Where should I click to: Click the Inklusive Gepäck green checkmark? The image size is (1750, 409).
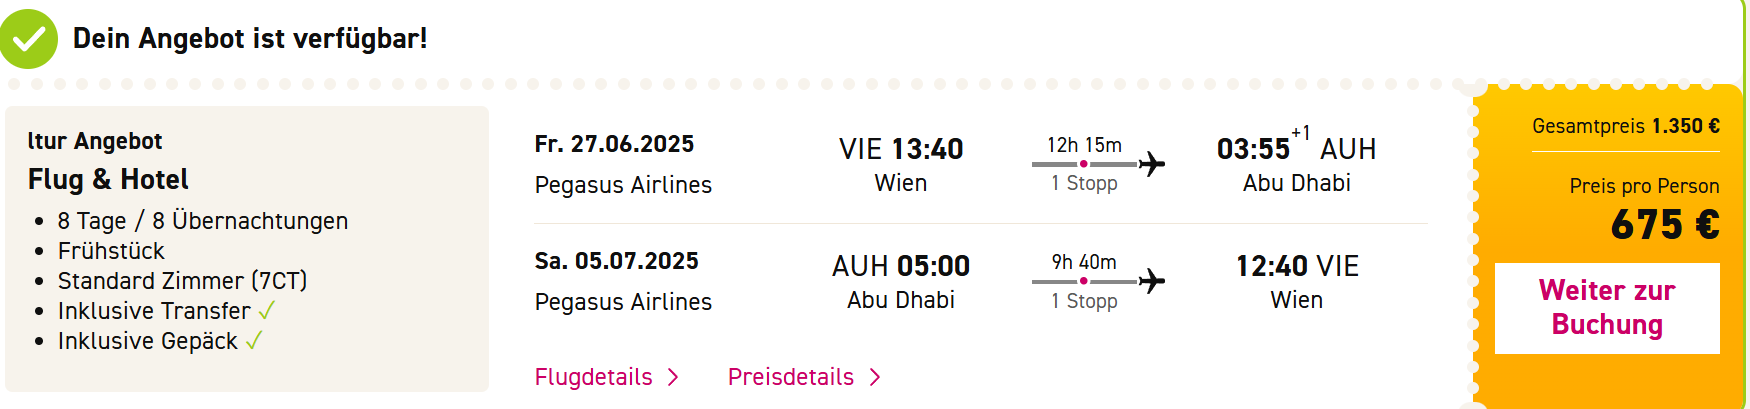254,341
